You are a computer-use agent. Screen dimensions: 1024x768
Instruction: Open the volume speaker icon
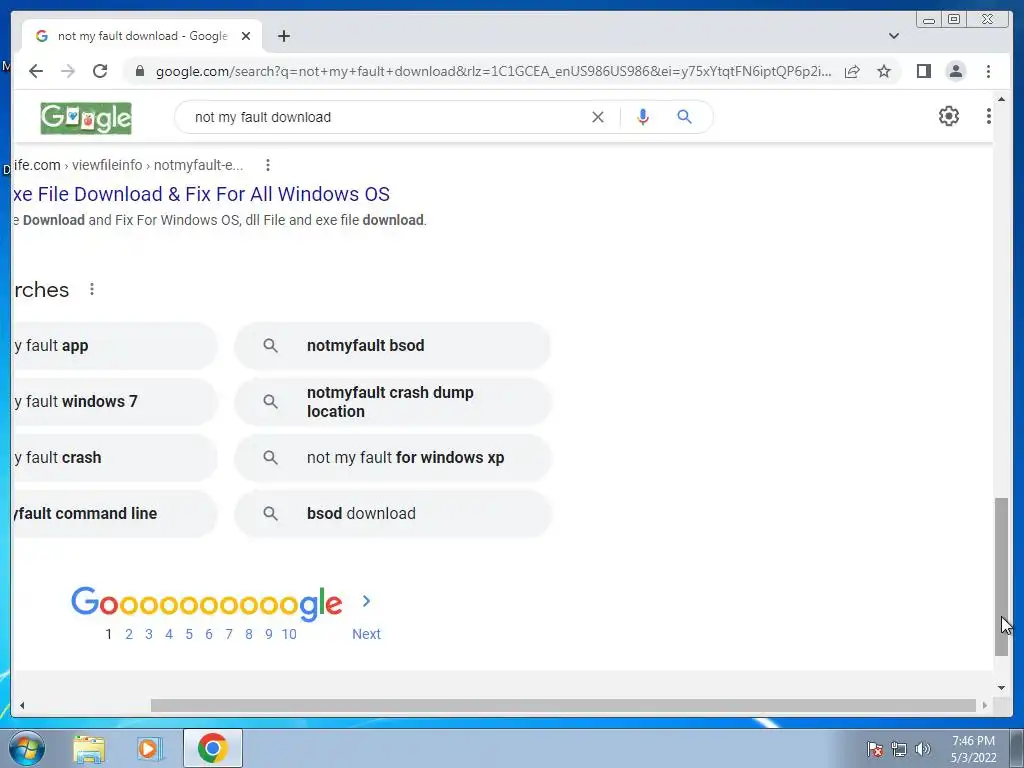923,749
